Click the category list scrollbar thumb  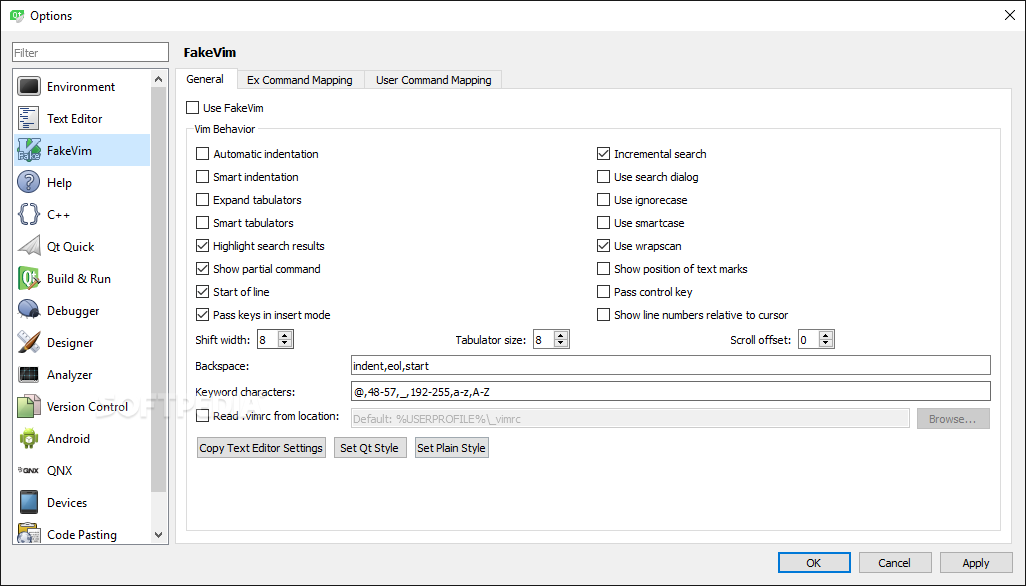(x=158, y=289)
